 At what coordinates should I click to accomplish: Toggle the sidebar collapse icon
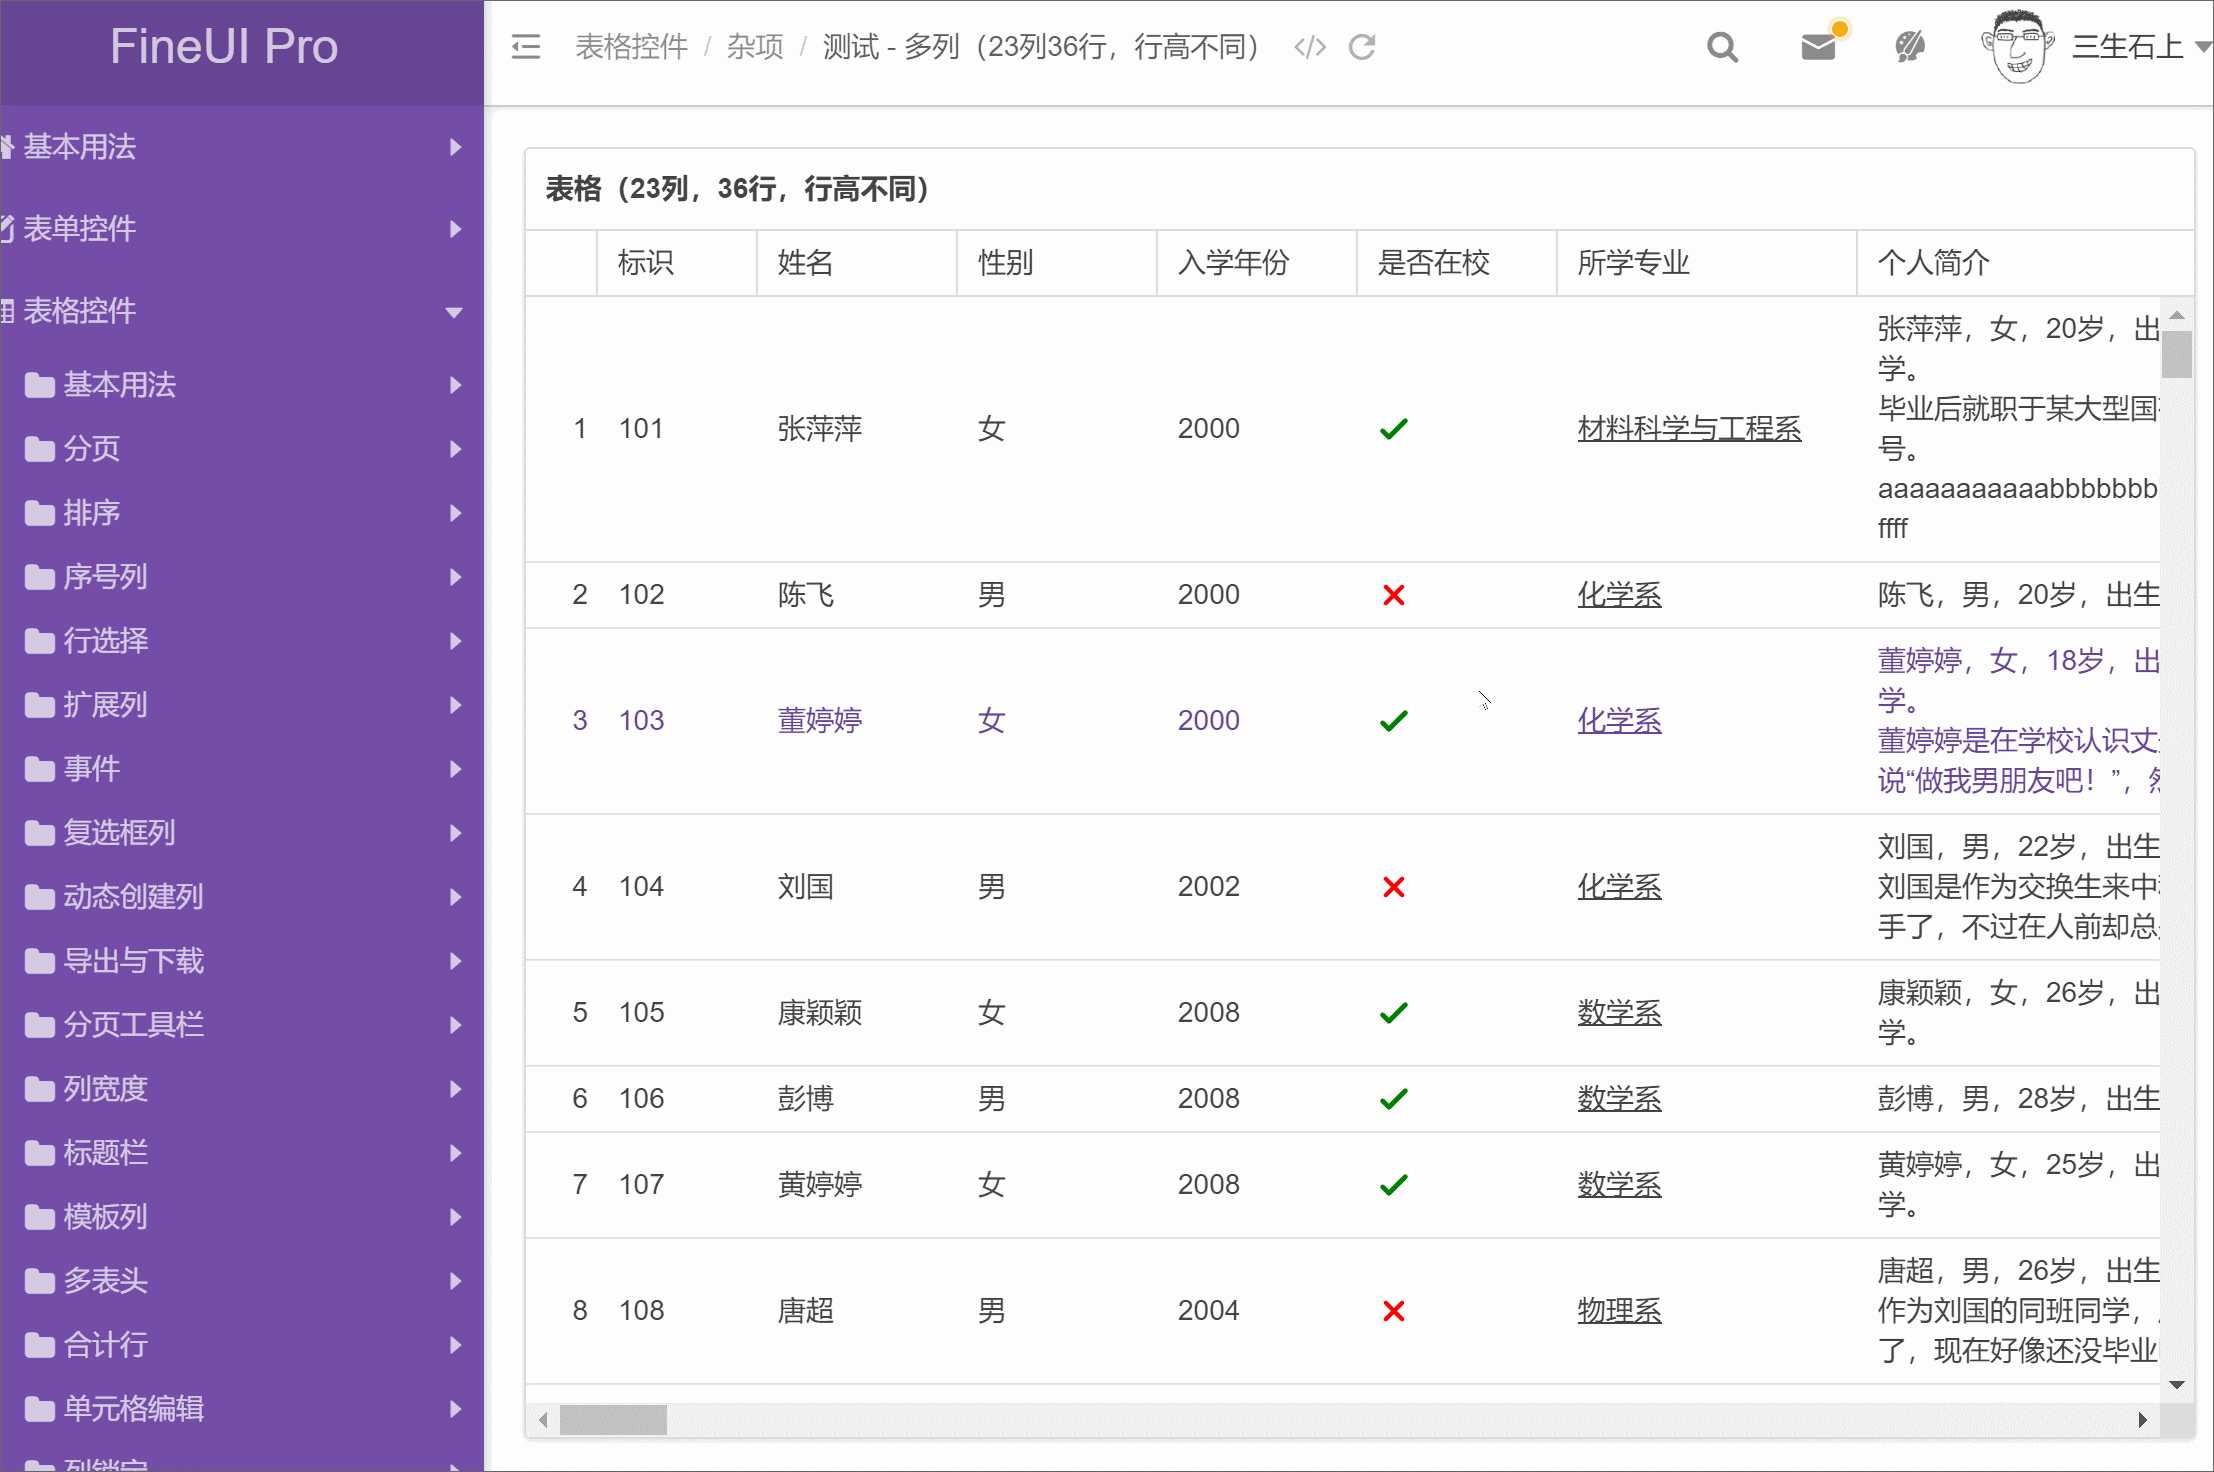[526, 47]
